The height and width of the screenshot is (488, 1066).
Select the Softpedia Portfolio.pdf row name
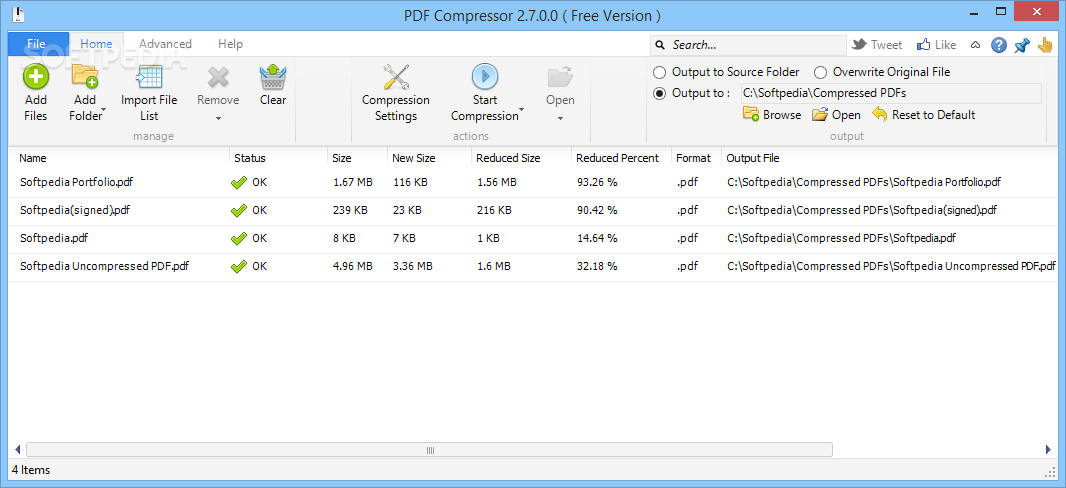[75, 182]
